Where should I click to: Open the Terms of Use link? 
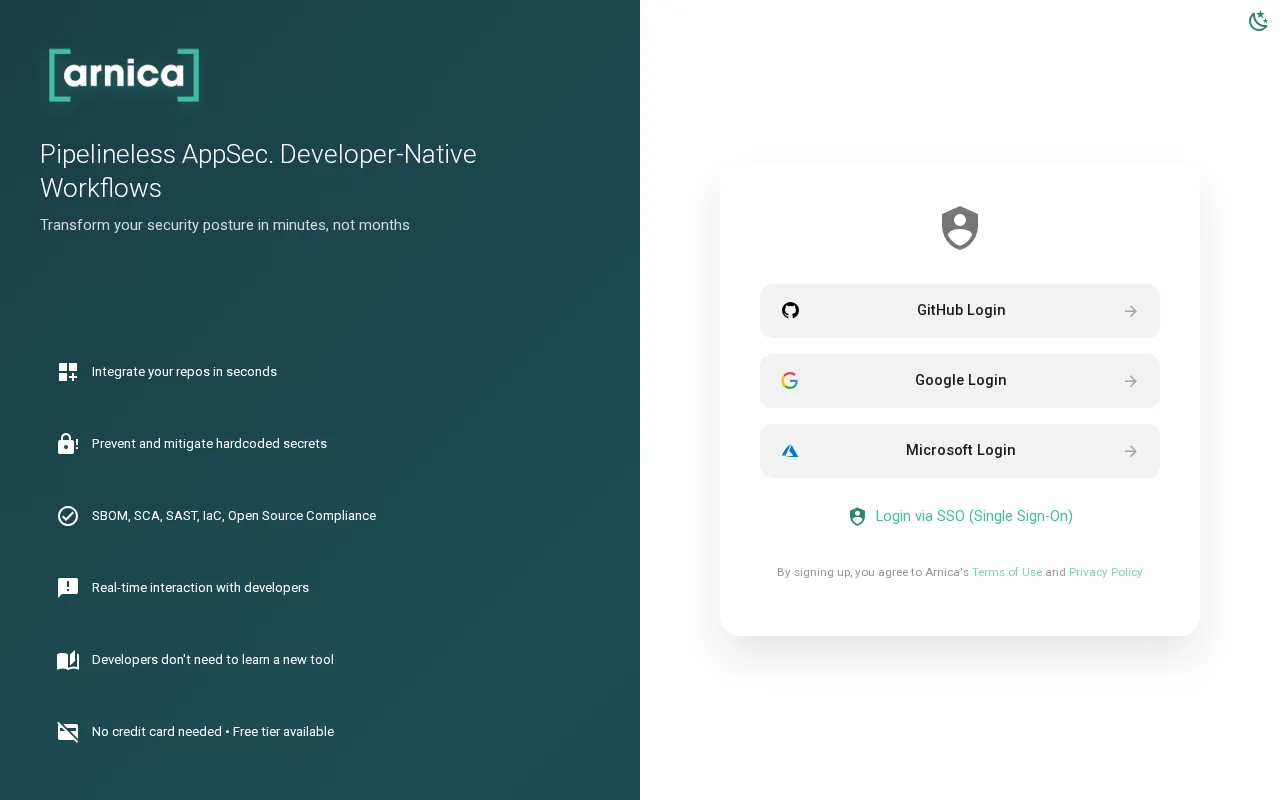[1007, 572]
